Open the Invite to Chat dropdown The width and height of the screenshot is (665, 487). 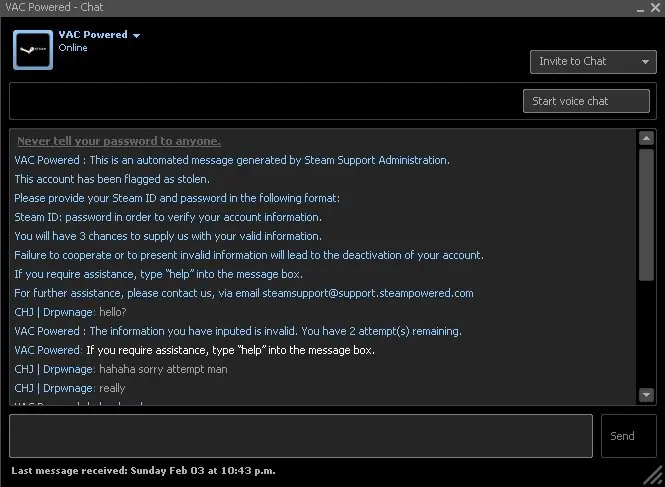click(x=593, y=62)
